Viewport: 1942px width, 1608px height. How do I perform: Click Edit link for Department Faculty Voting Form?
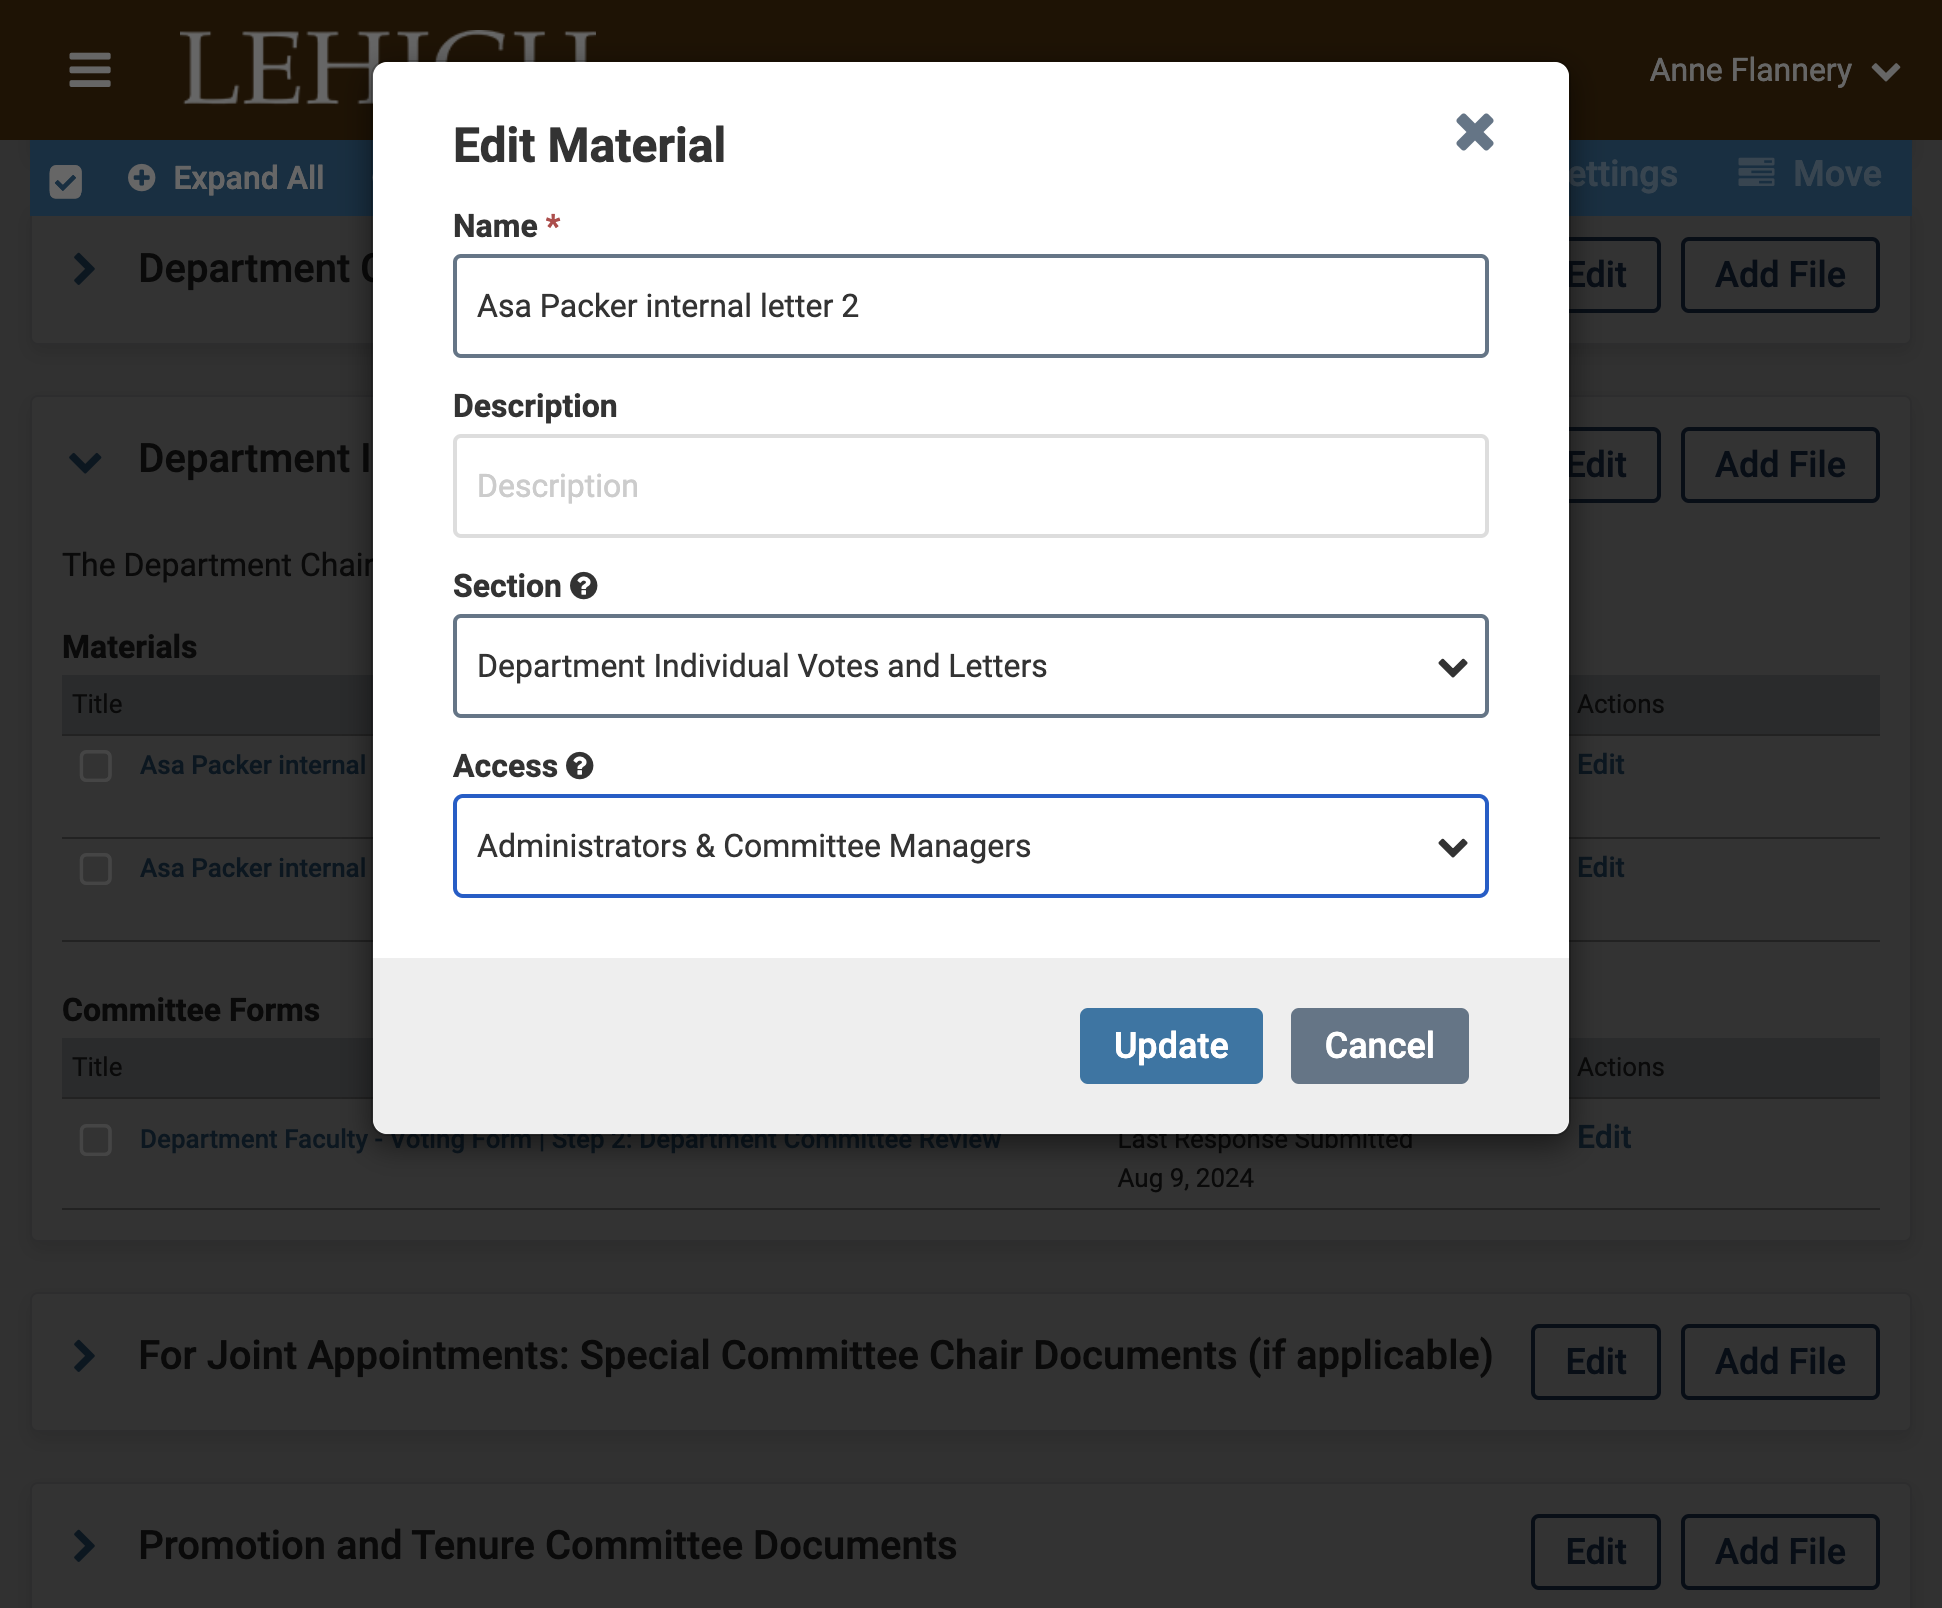[x=1604, y=1137]
